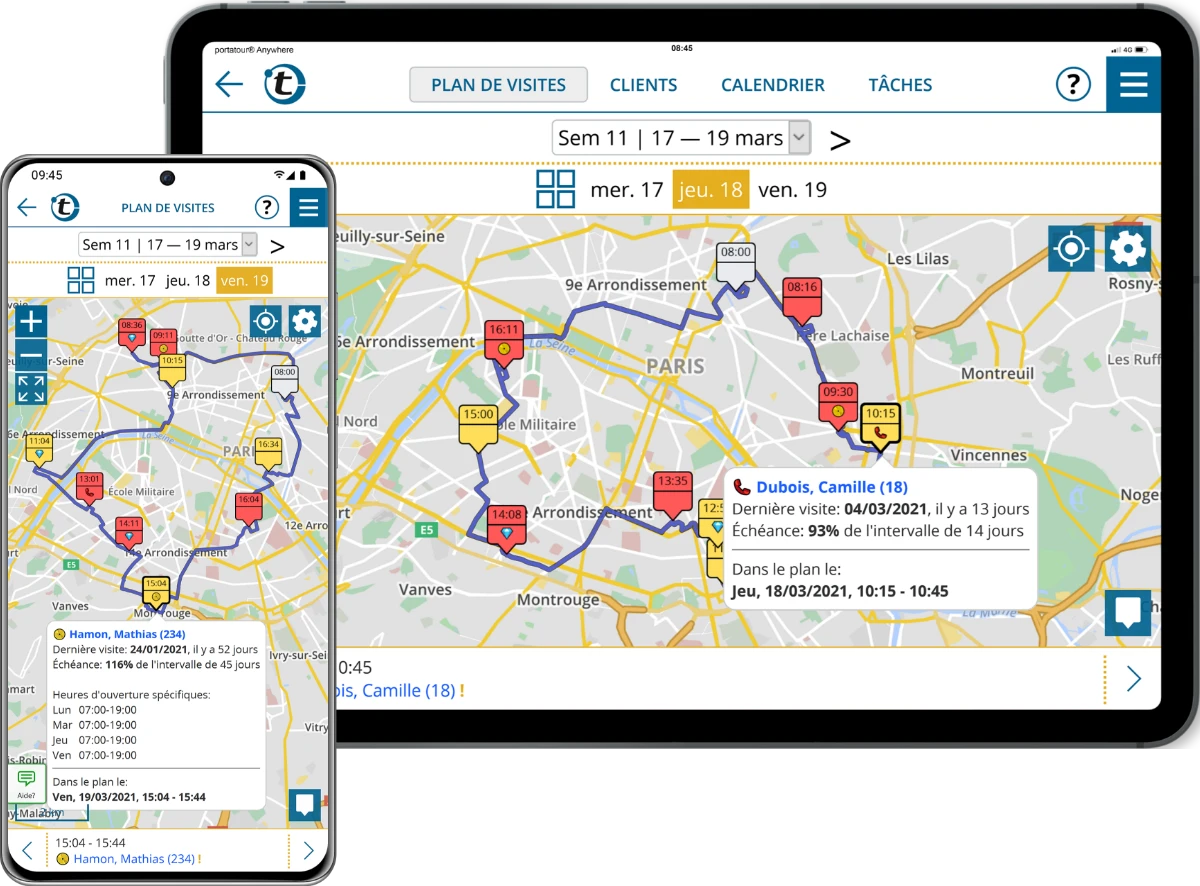Viewport: 1200px width, 886px height.
Task: Tap the portatour logo on the phone
Action: (x=65, y=207)
